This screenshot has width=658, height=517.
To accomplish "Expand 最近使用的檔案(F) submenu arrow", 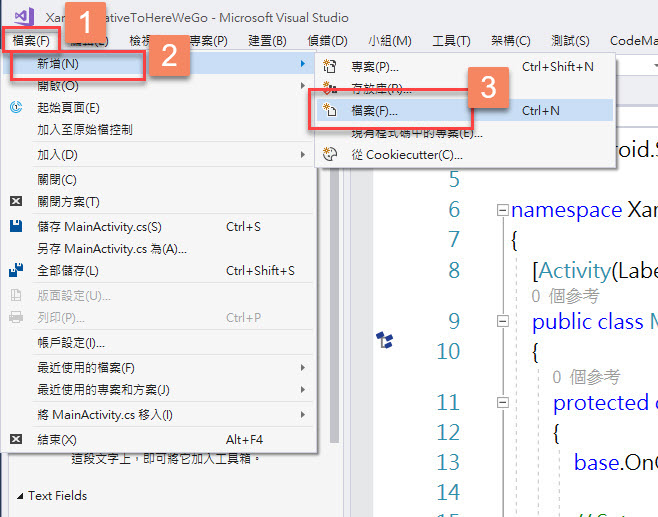I will point(303,368).
